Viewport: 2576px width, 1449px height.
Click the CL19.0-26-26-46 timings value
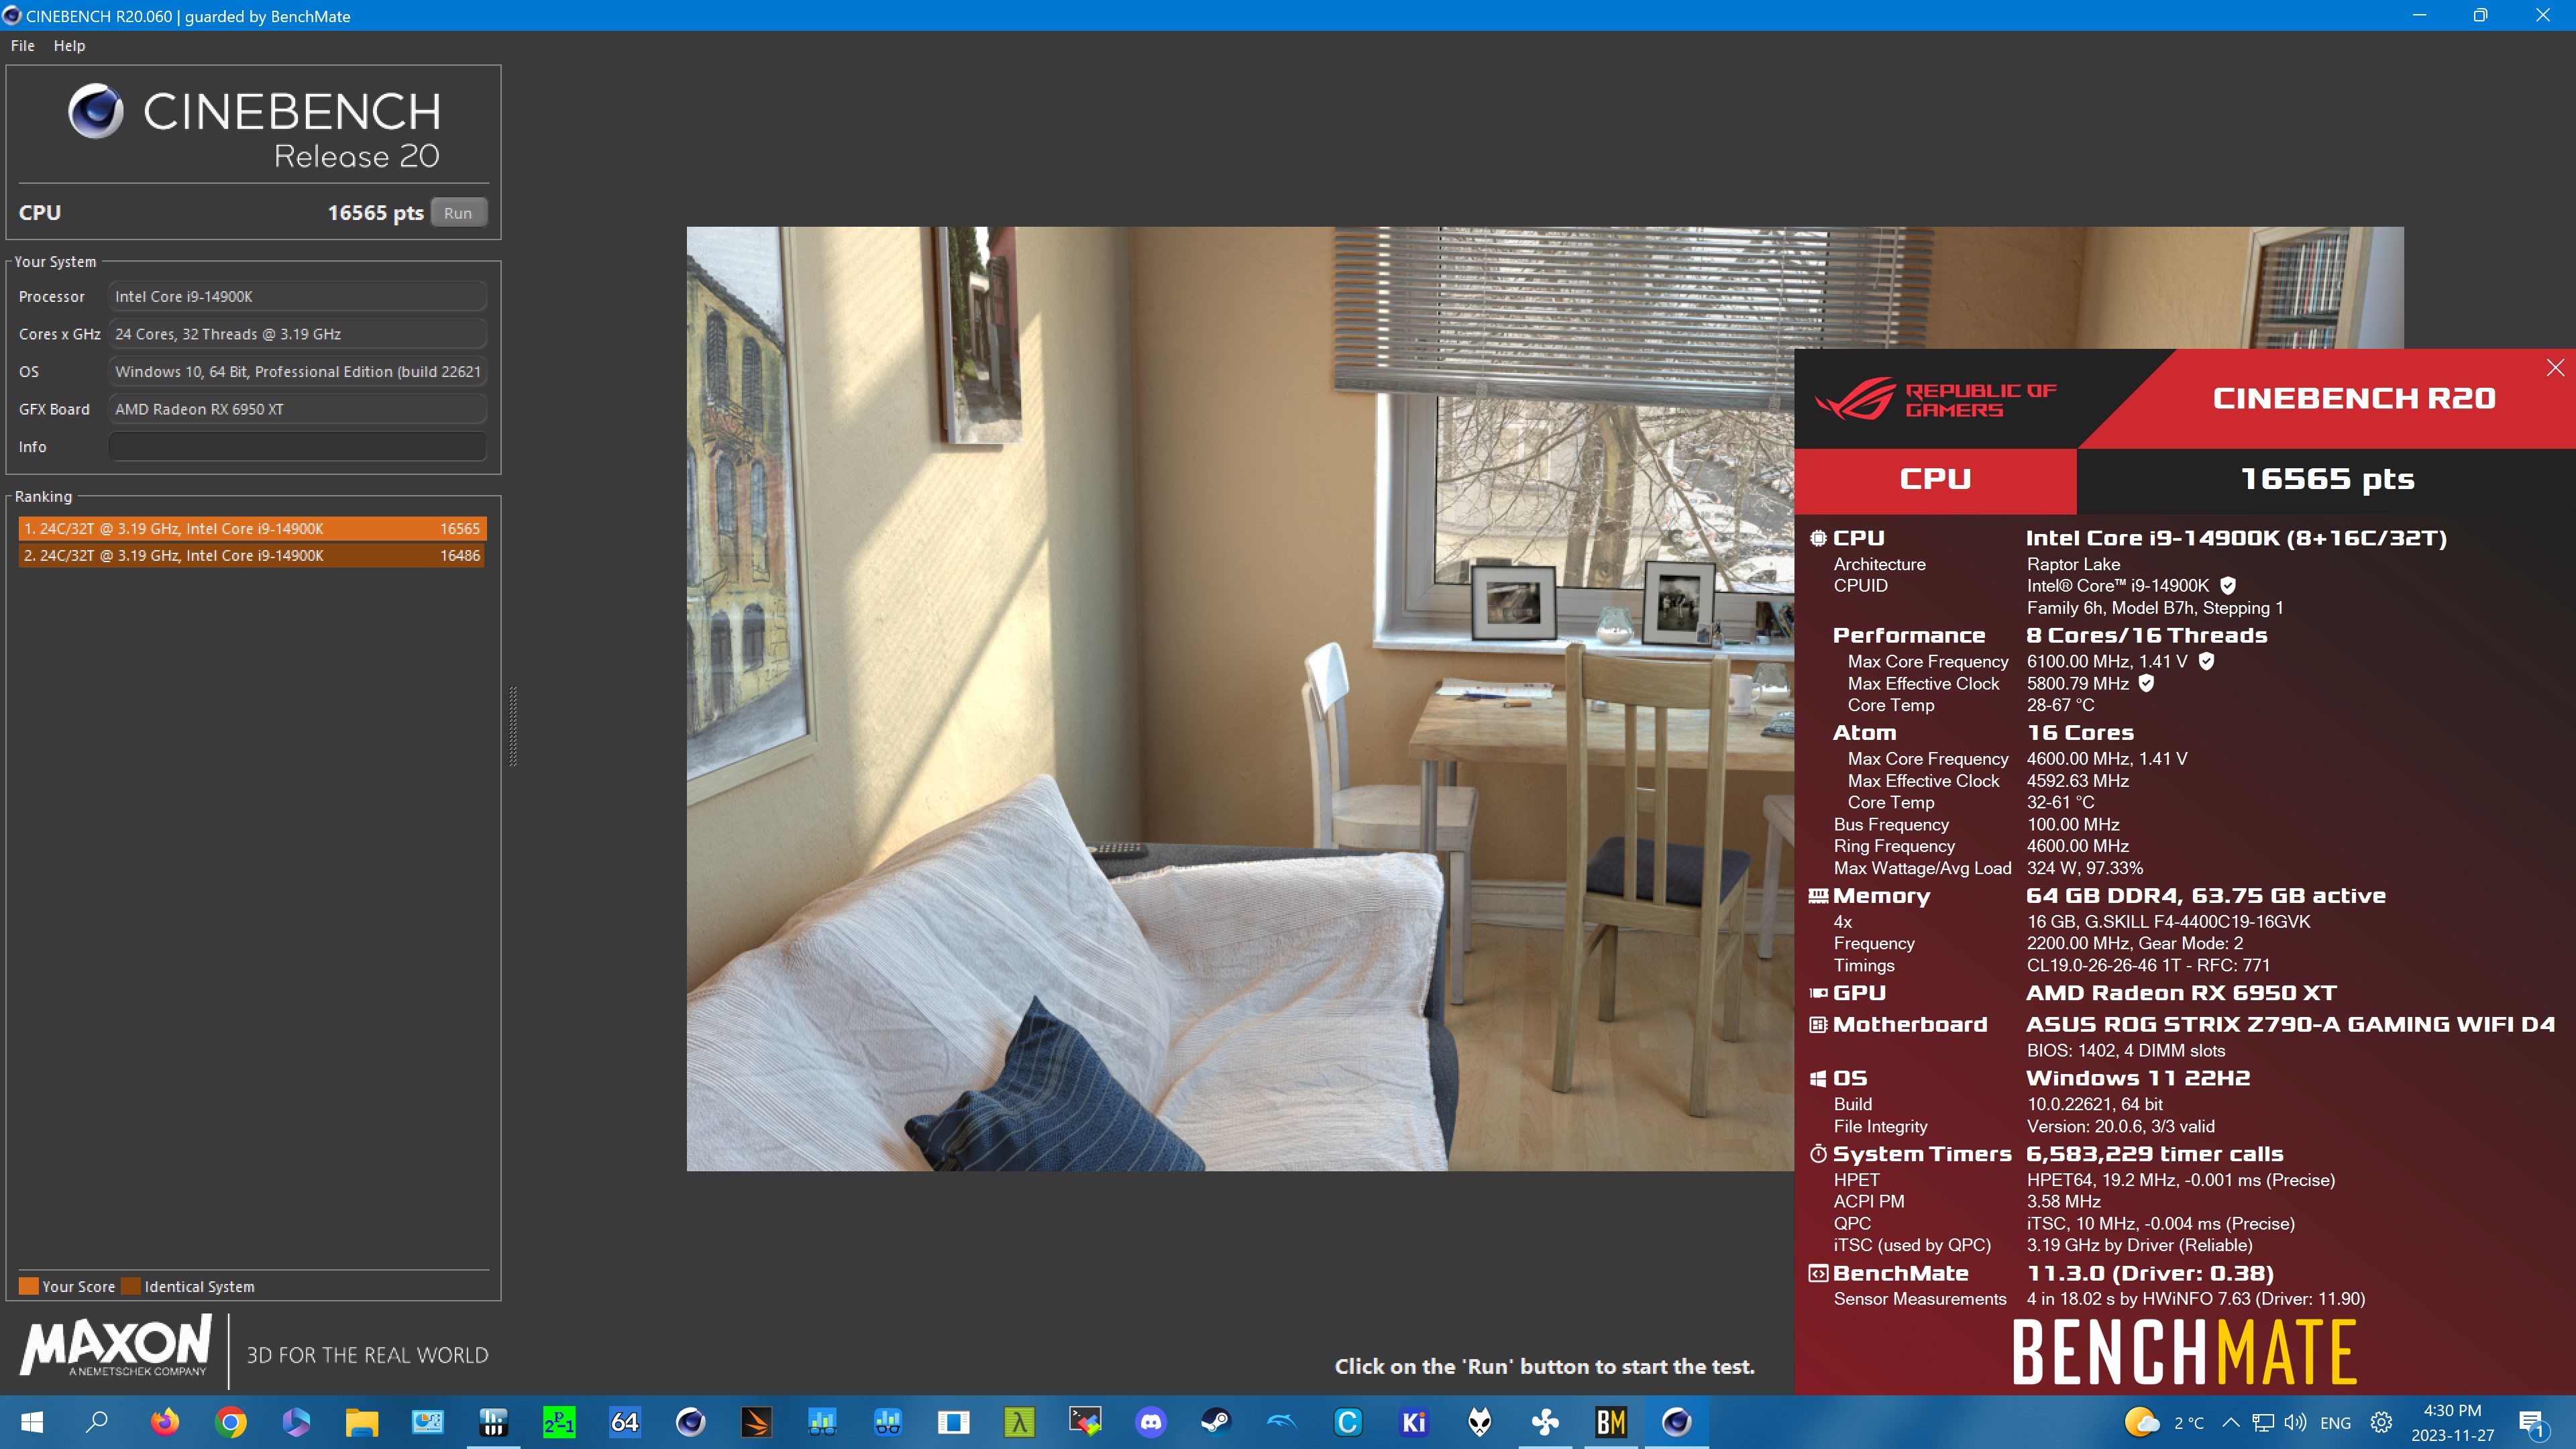2148,965
